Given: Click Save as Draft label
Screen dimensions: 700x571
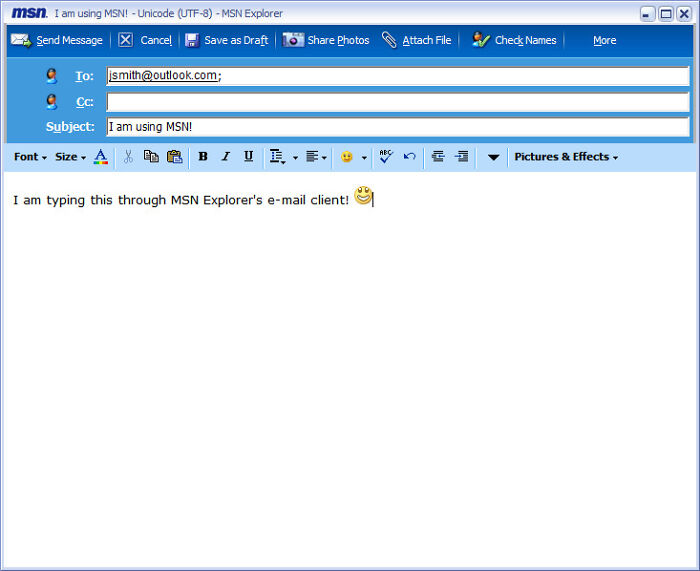Looking at the screenshot, I should 236,40.
